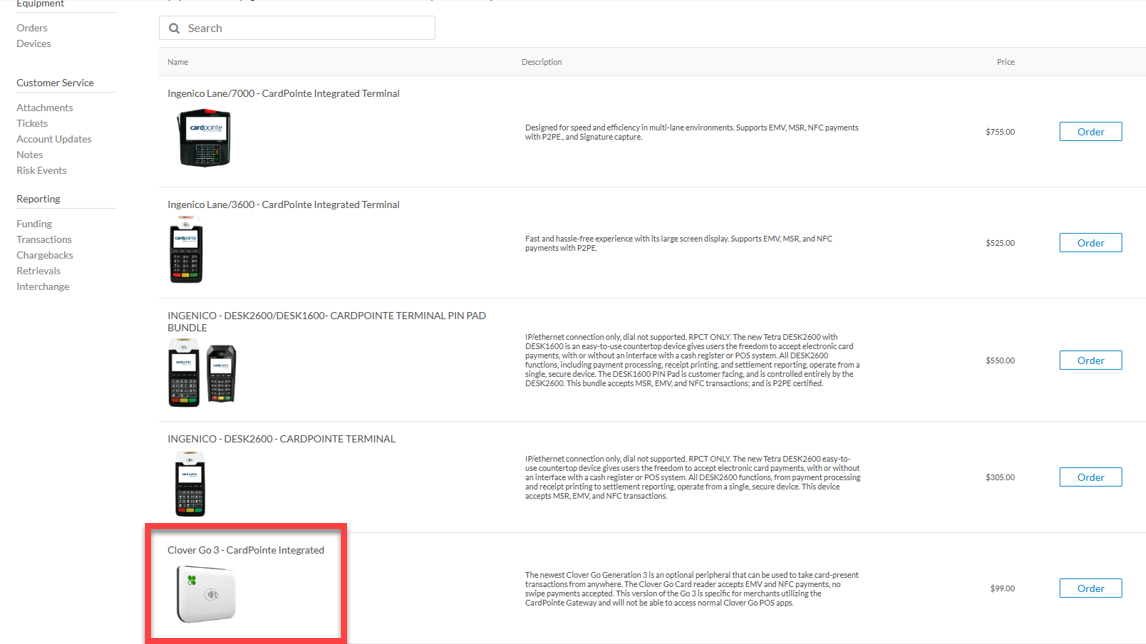Click the magnifier icon in search box
The height and width of the screenshot is (644, 1146).
[x=175, y=28]
